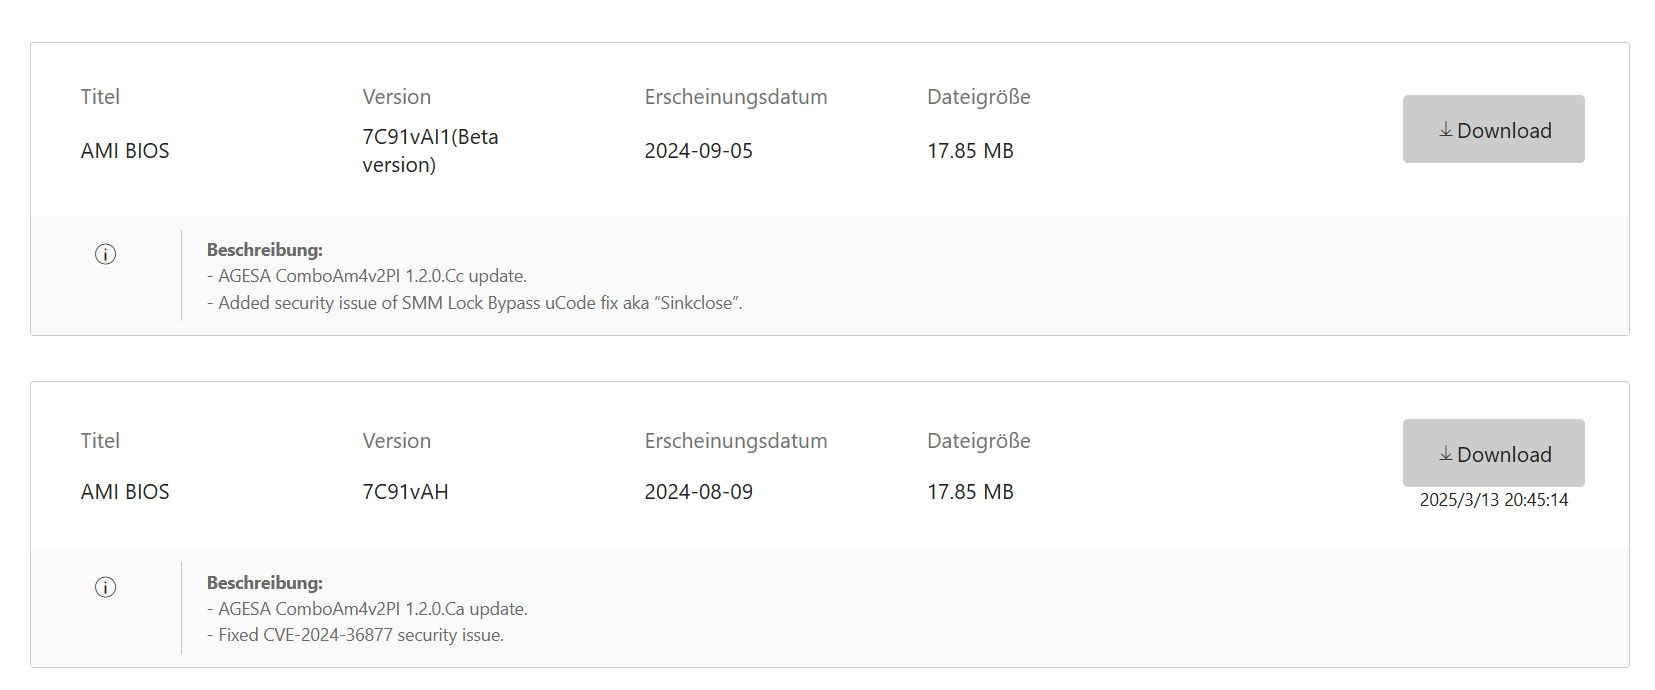
Task: Select the circled-i icon in the top description row
Action: (105, 254)
